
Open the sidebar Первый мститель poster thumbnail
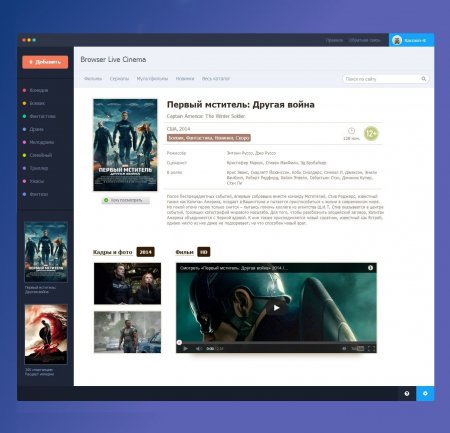point(46,252)
